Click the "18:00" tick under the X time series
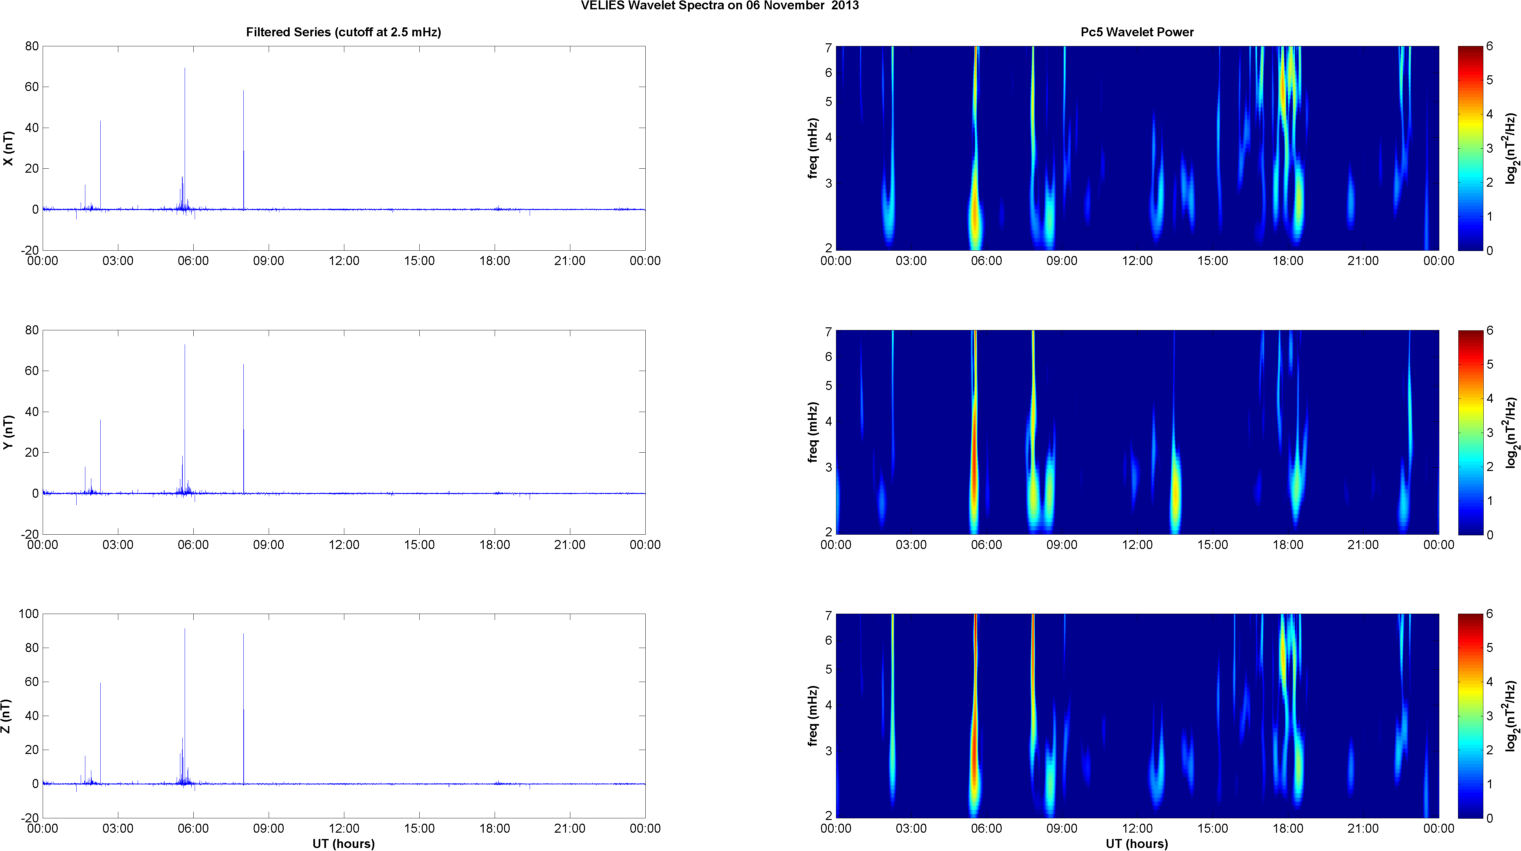Screen dimensions: 1521x851 (x=494, y=260)
